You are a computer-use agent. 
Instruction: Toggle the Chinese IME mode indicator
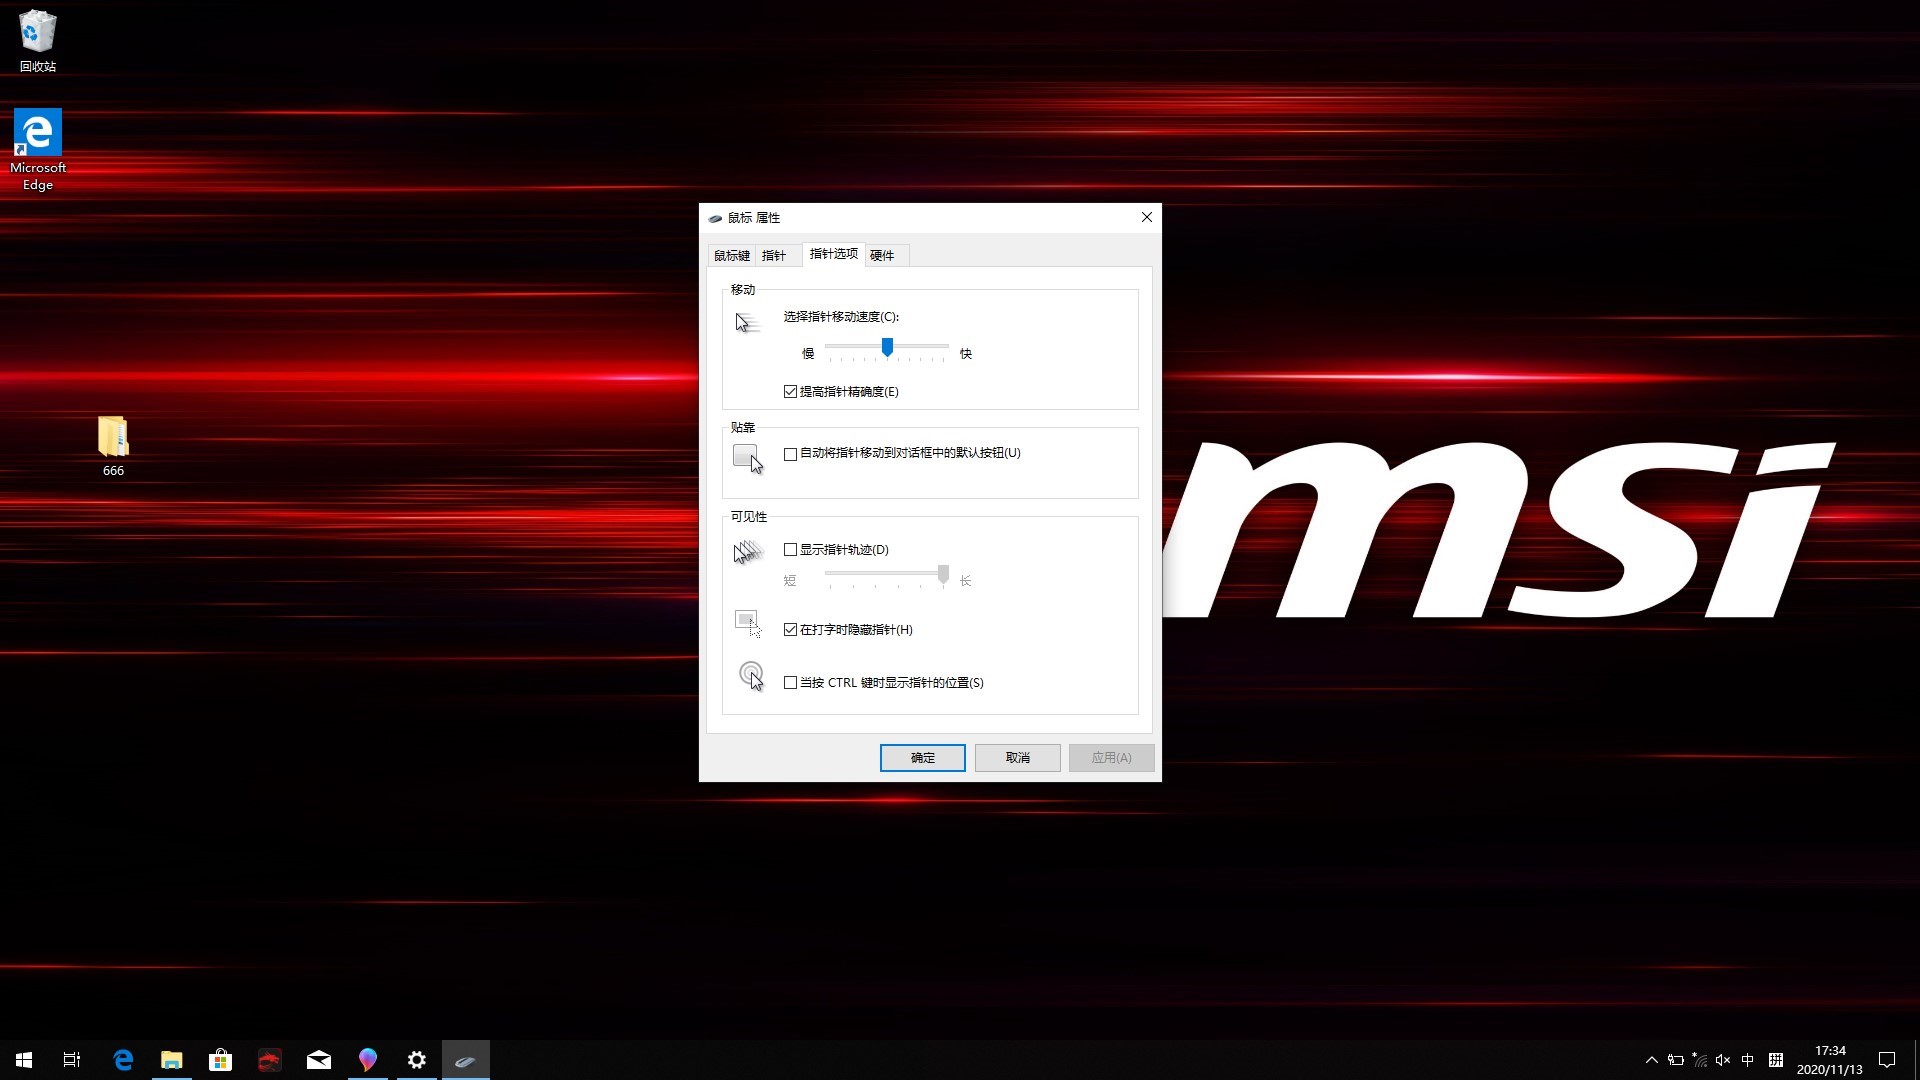point(1748,1060)
